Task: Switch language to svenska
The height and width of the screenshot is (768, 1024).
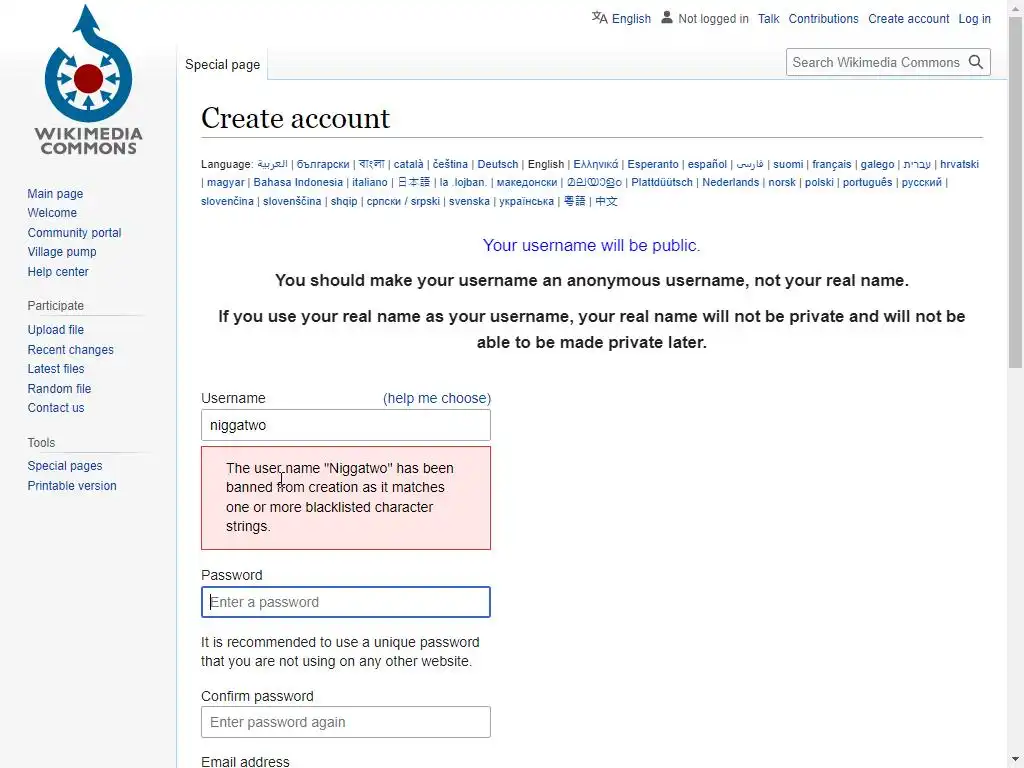Action: click(469, 201)
